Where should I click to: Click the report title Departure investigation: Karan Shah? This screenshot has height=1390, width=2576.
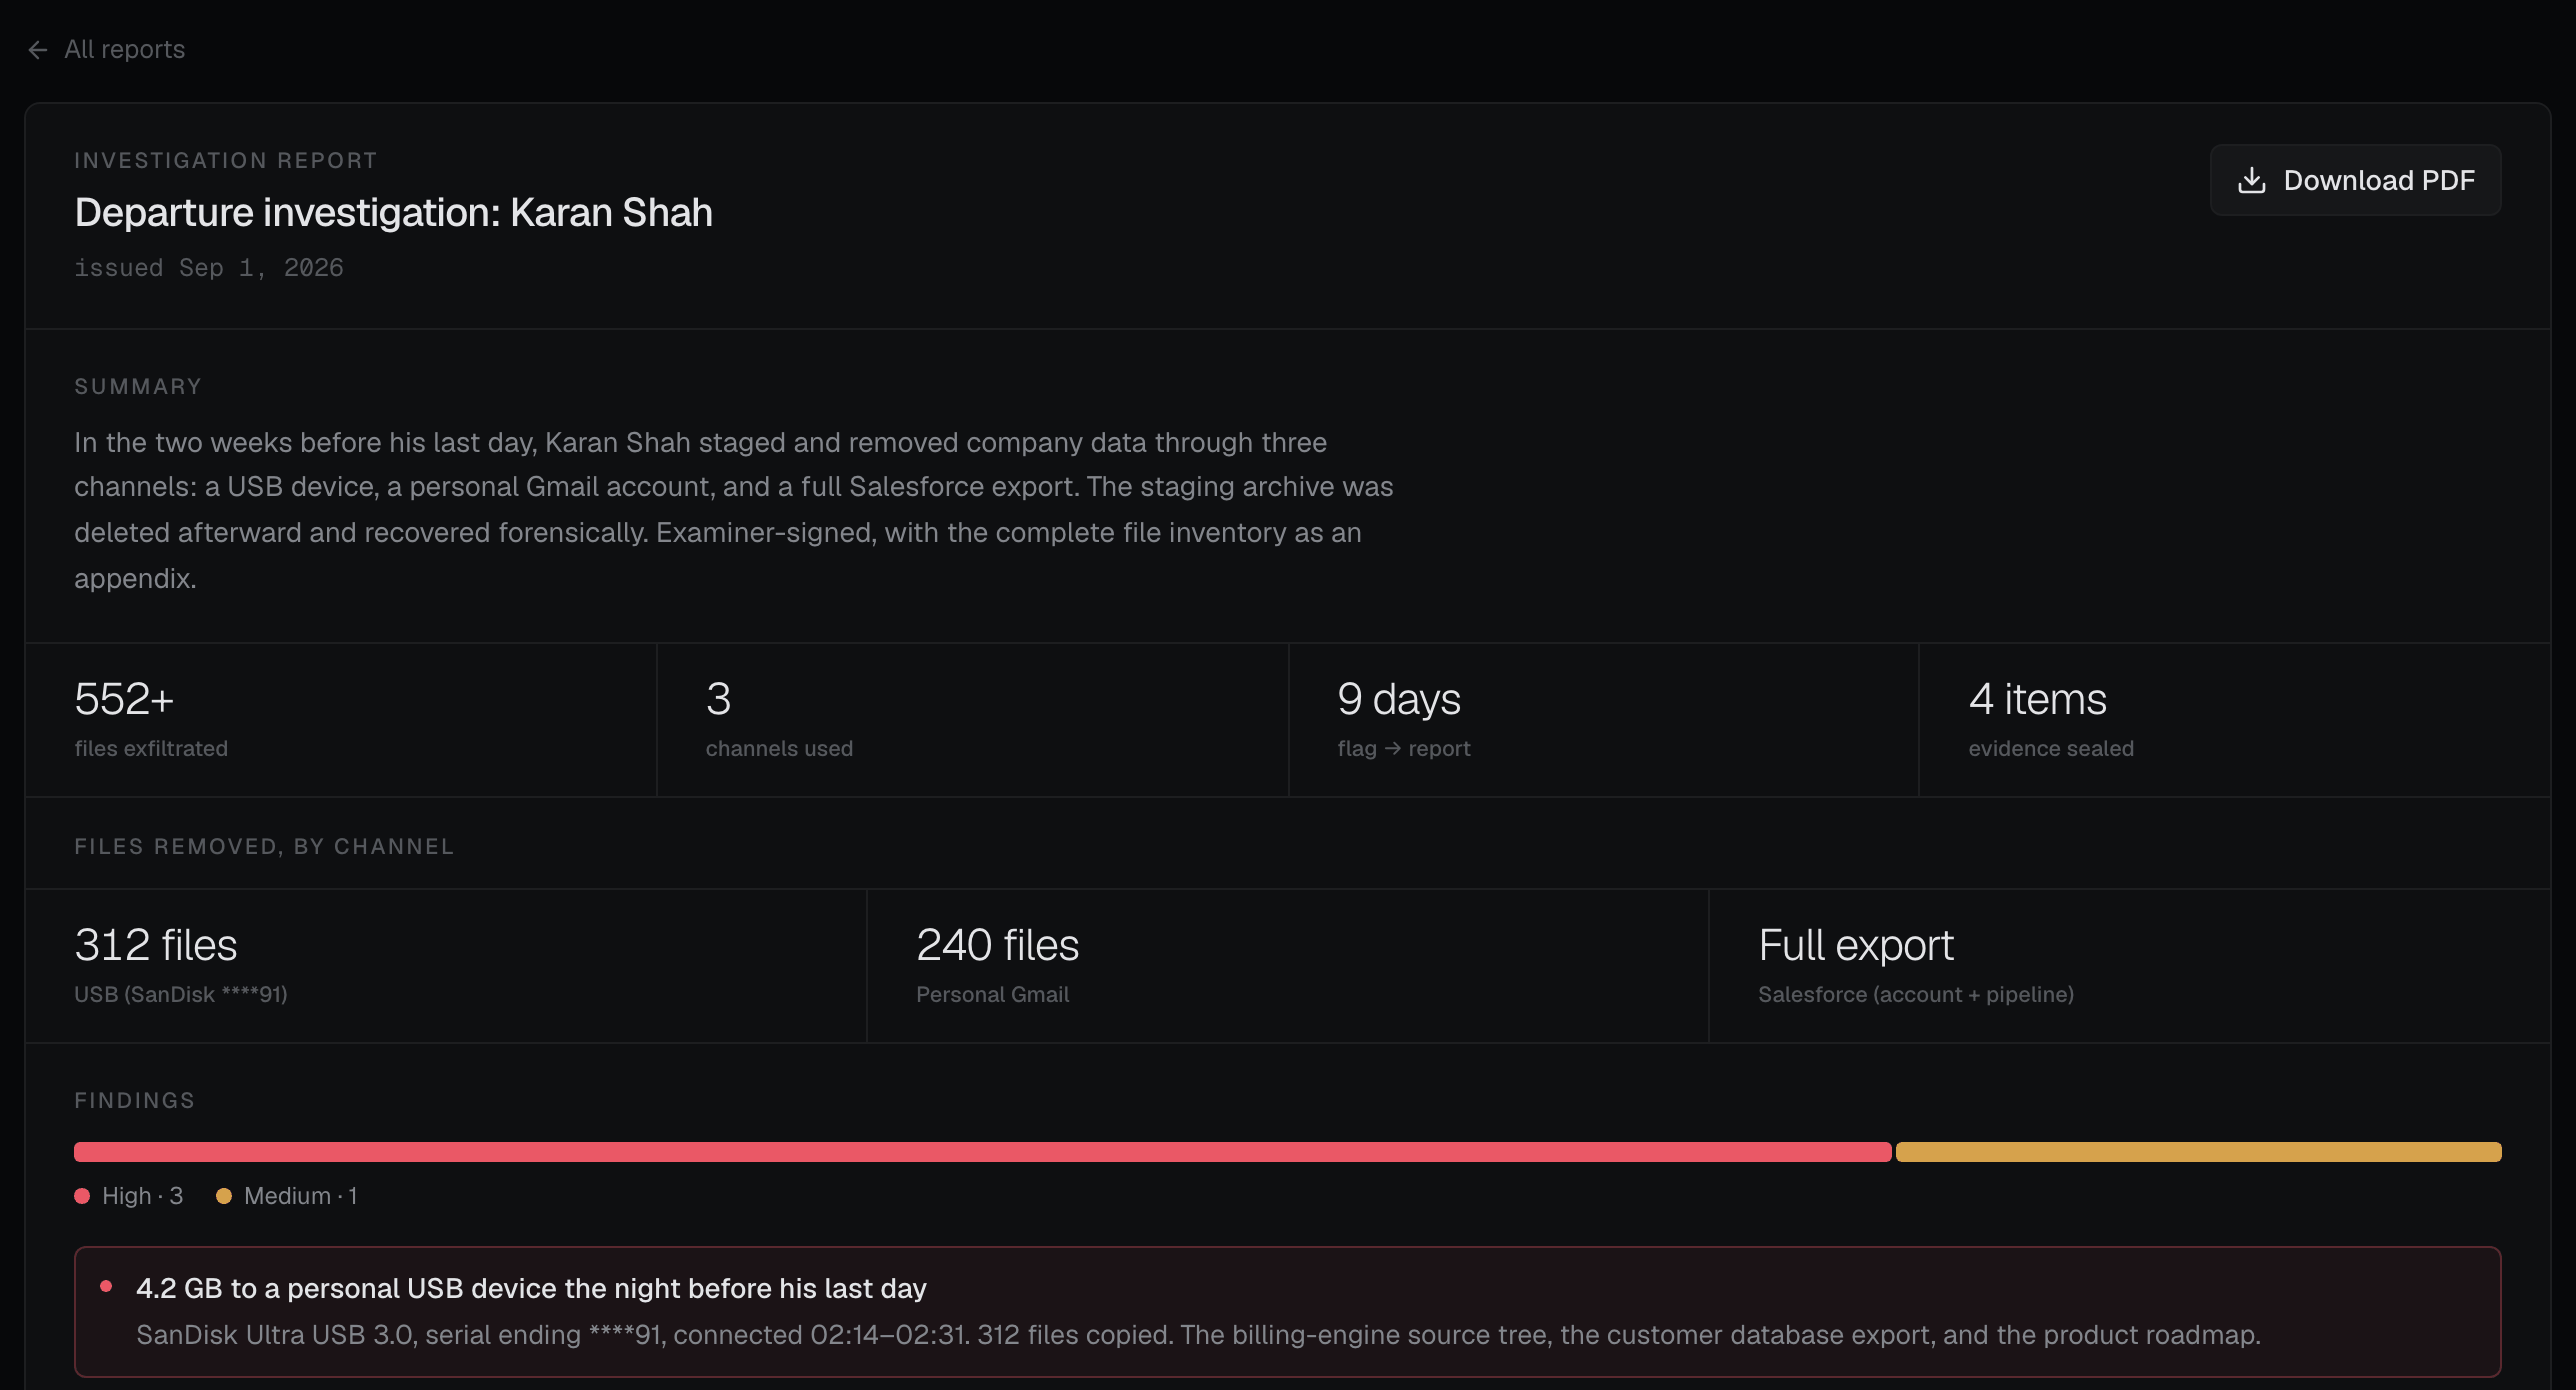tap(393, 213)
